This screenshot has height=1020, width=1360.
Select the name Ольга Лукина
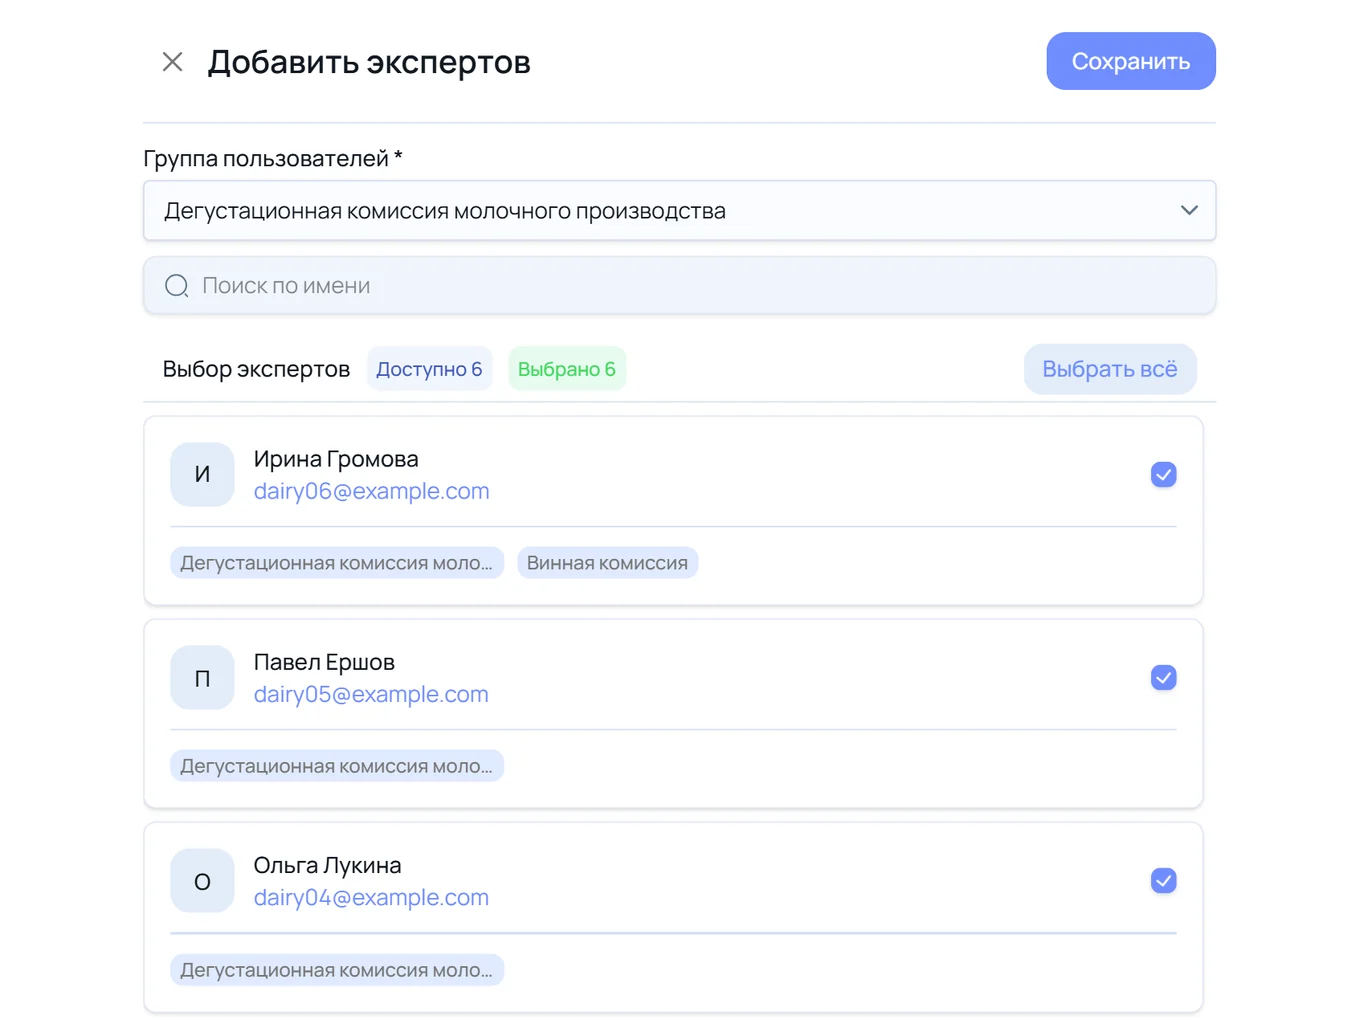pos(327,865)
